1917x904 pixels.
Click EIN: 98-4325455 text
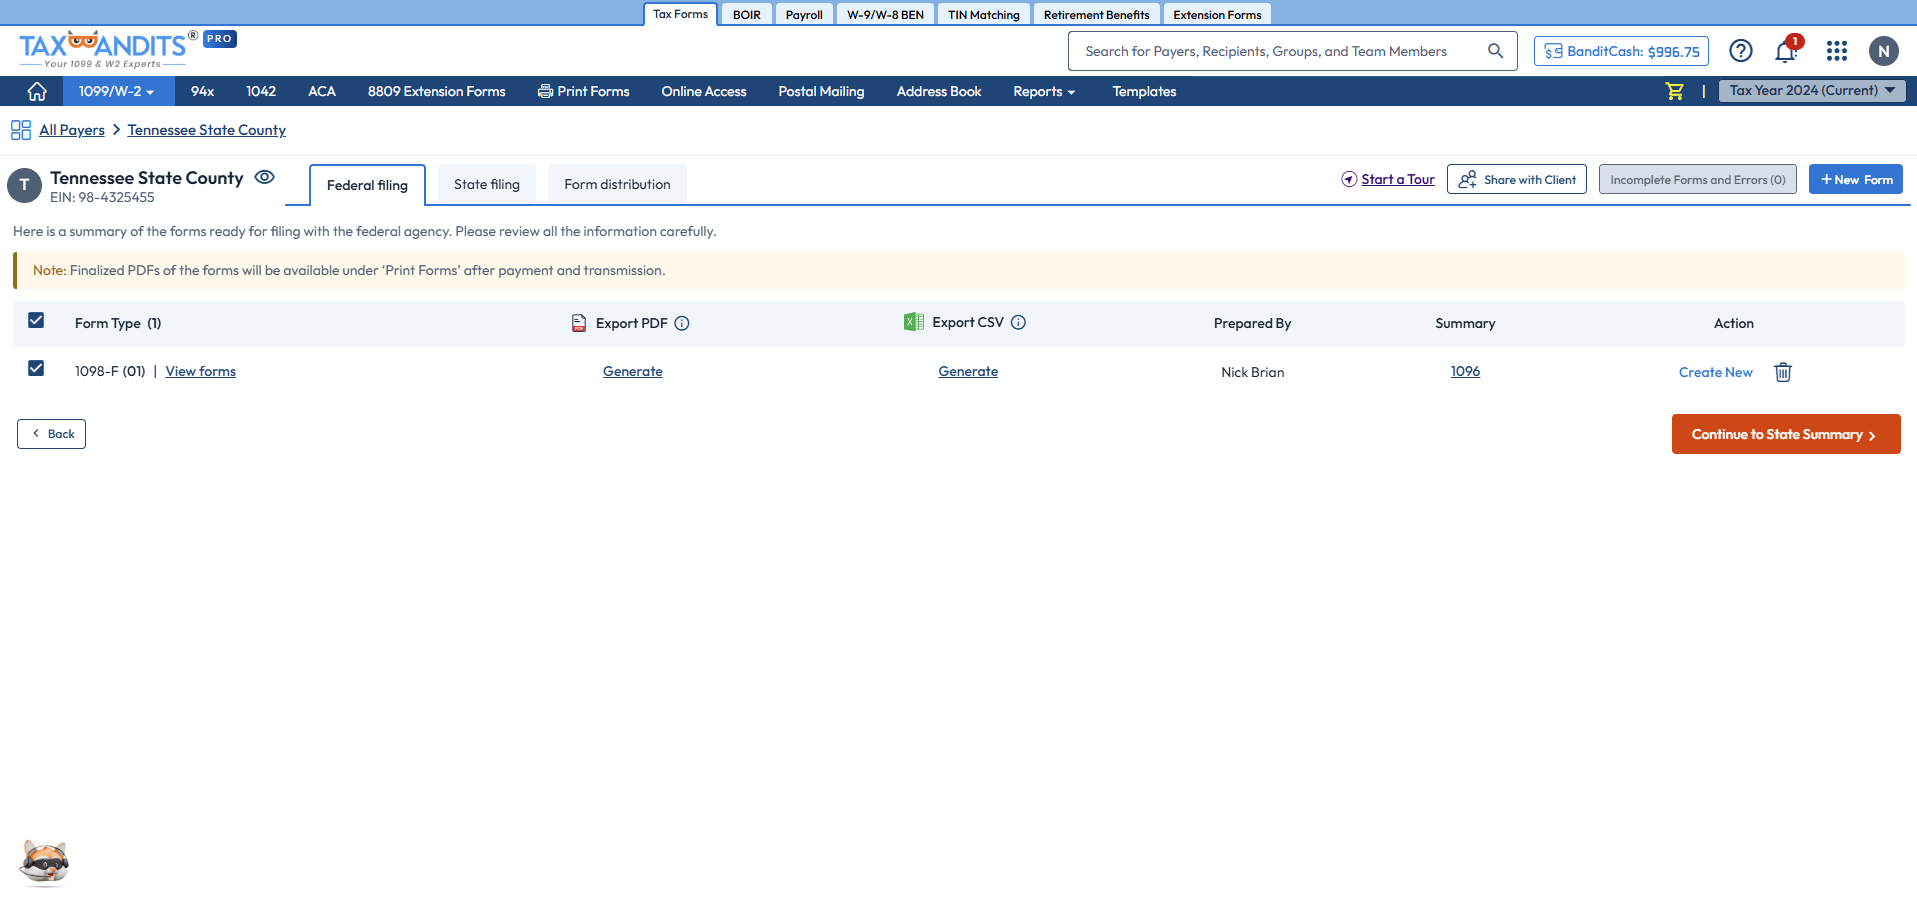102,197
